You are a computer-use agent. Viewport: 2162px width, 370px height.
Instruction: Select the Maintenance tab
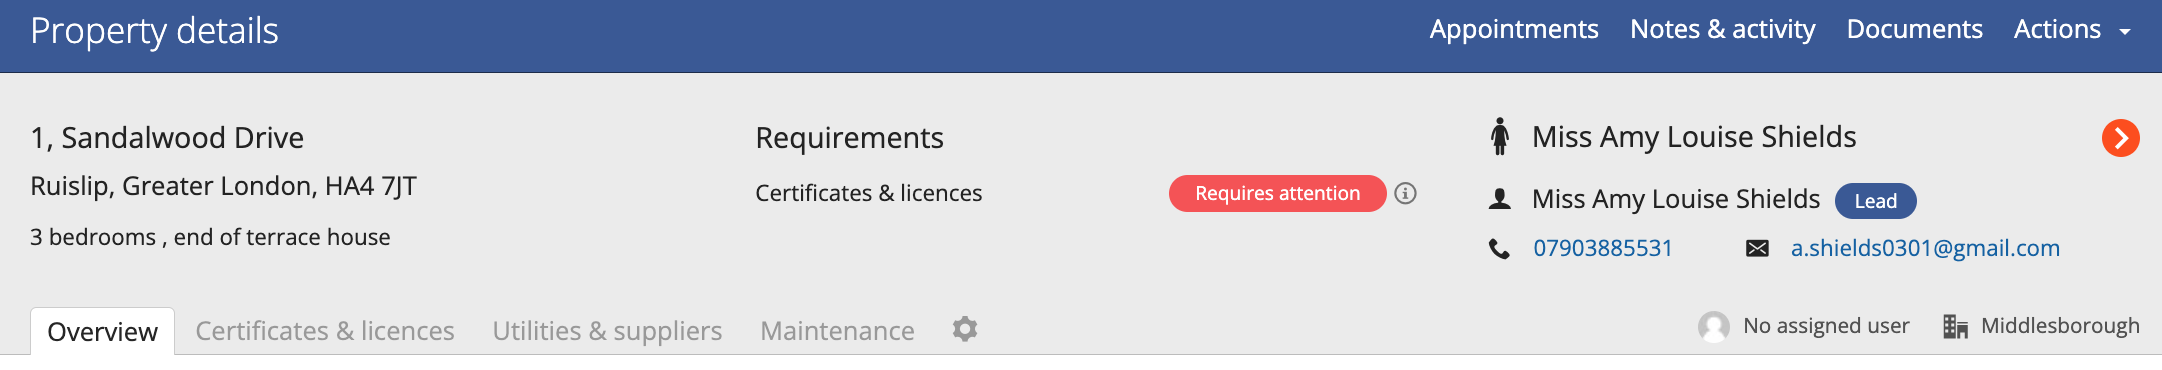837,331
